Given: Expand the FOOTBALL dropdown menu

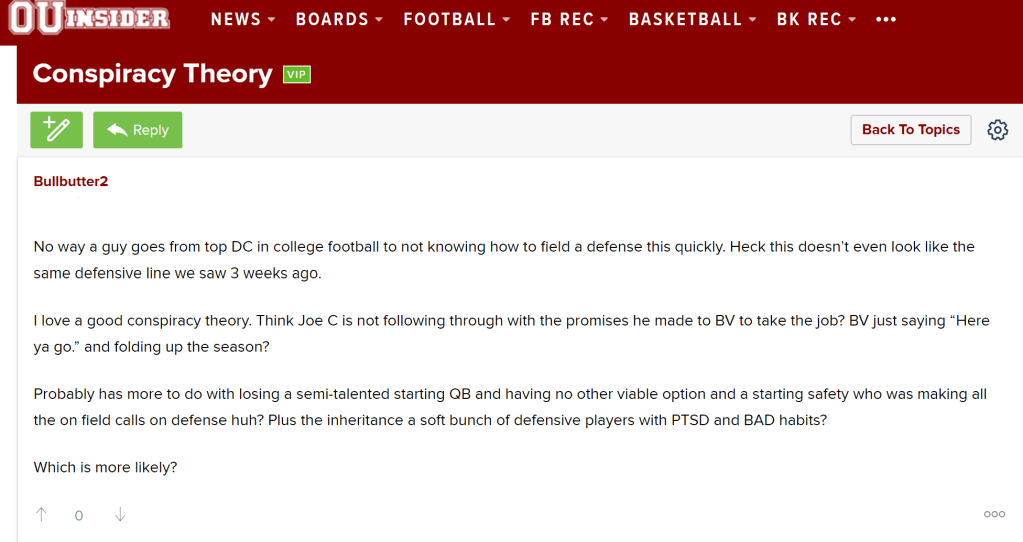Looking at the screenshot, I should coord(457,19).
